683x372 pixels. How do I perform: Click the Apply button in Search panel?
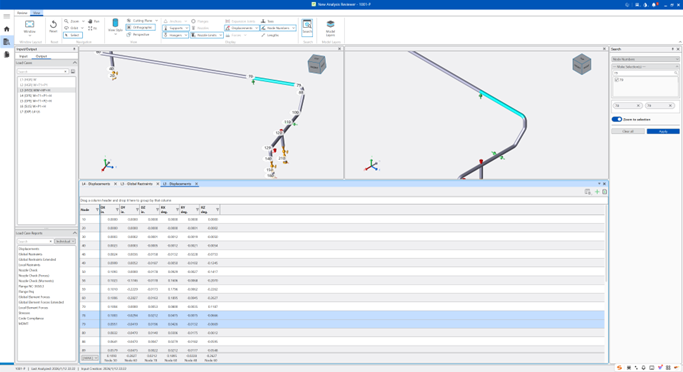(663, 131)
